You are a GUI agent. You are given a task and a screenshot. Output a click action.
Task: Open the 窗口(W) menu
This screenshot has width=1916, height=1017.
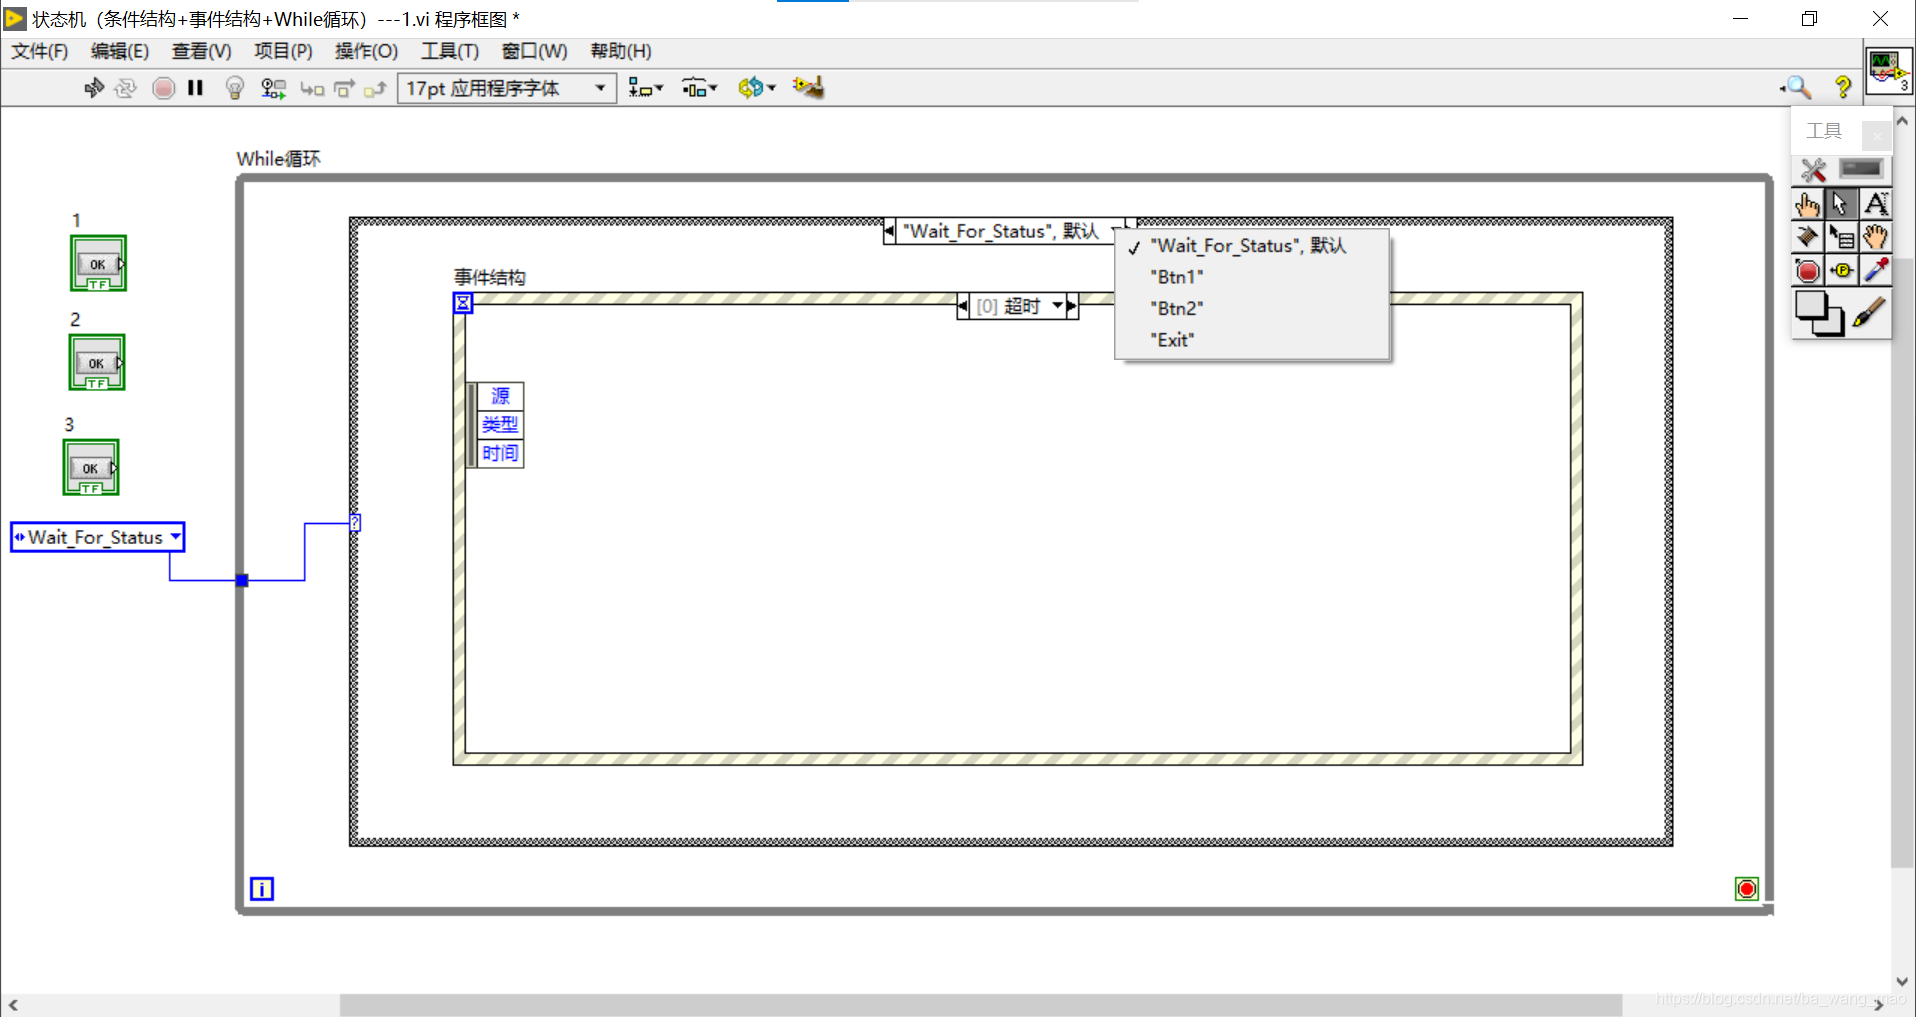[534, 51]
